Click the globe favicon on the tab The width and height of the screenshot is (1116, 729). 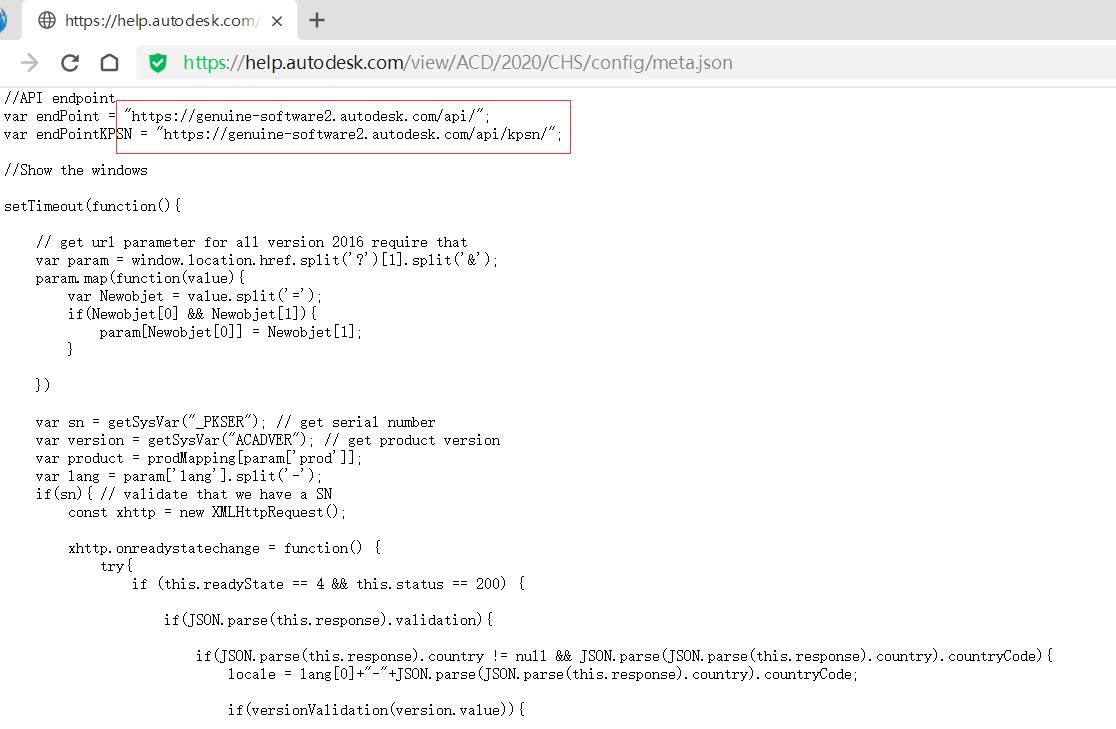[47, 21]
